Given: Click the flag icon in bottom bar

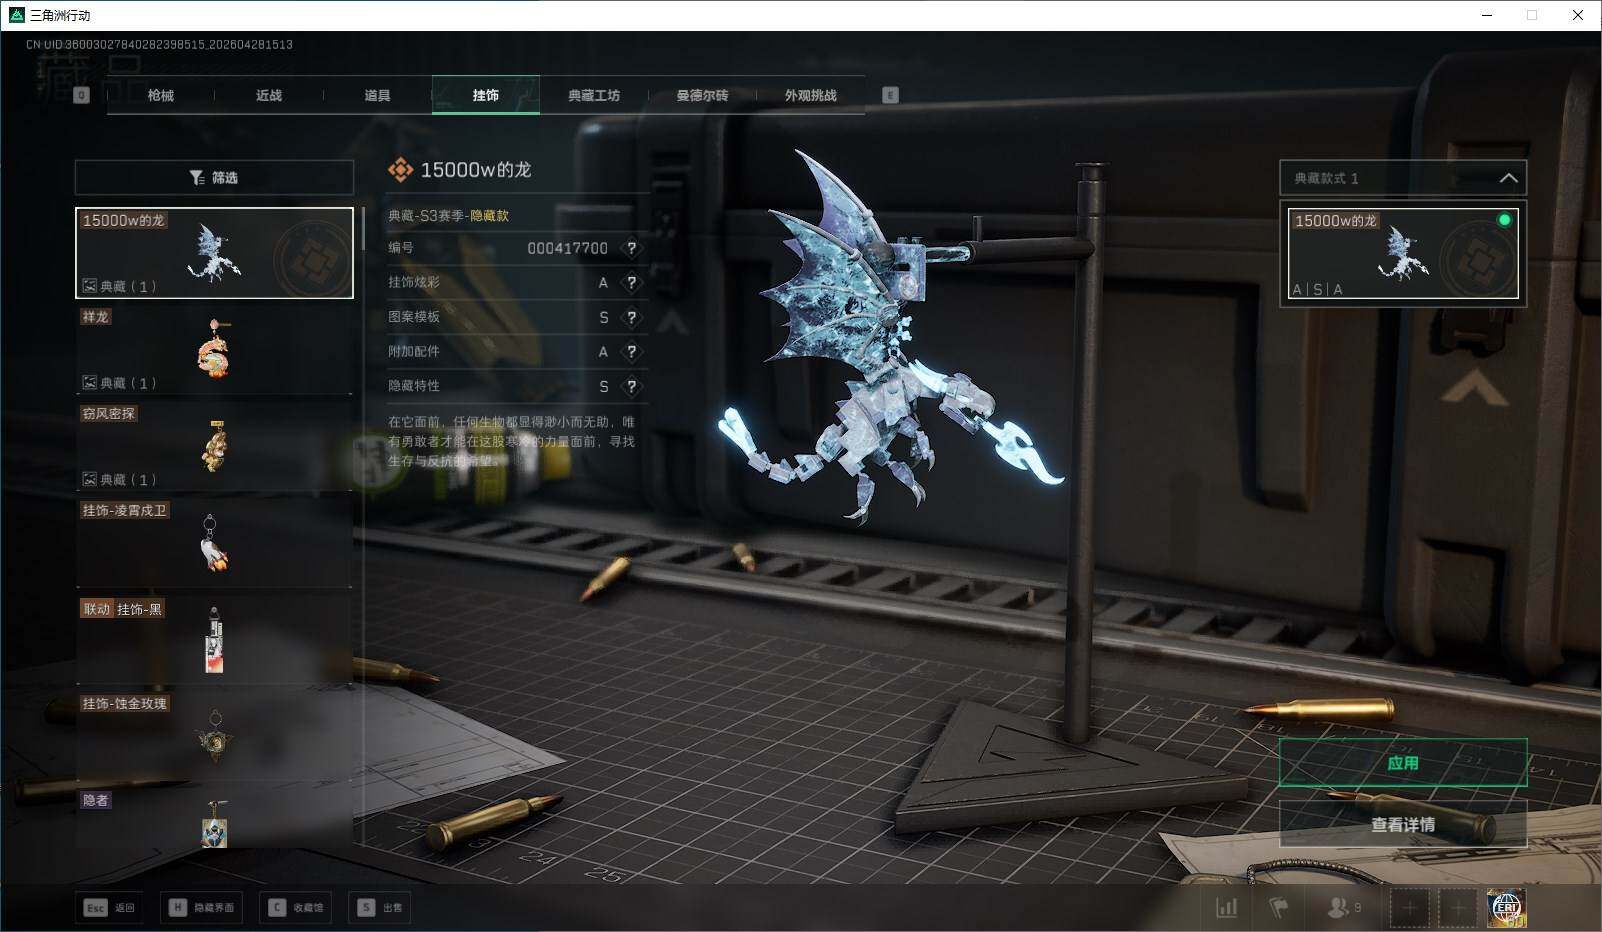Looking at the screenshot, I should pyautogui.click(x=1278, y=907).
